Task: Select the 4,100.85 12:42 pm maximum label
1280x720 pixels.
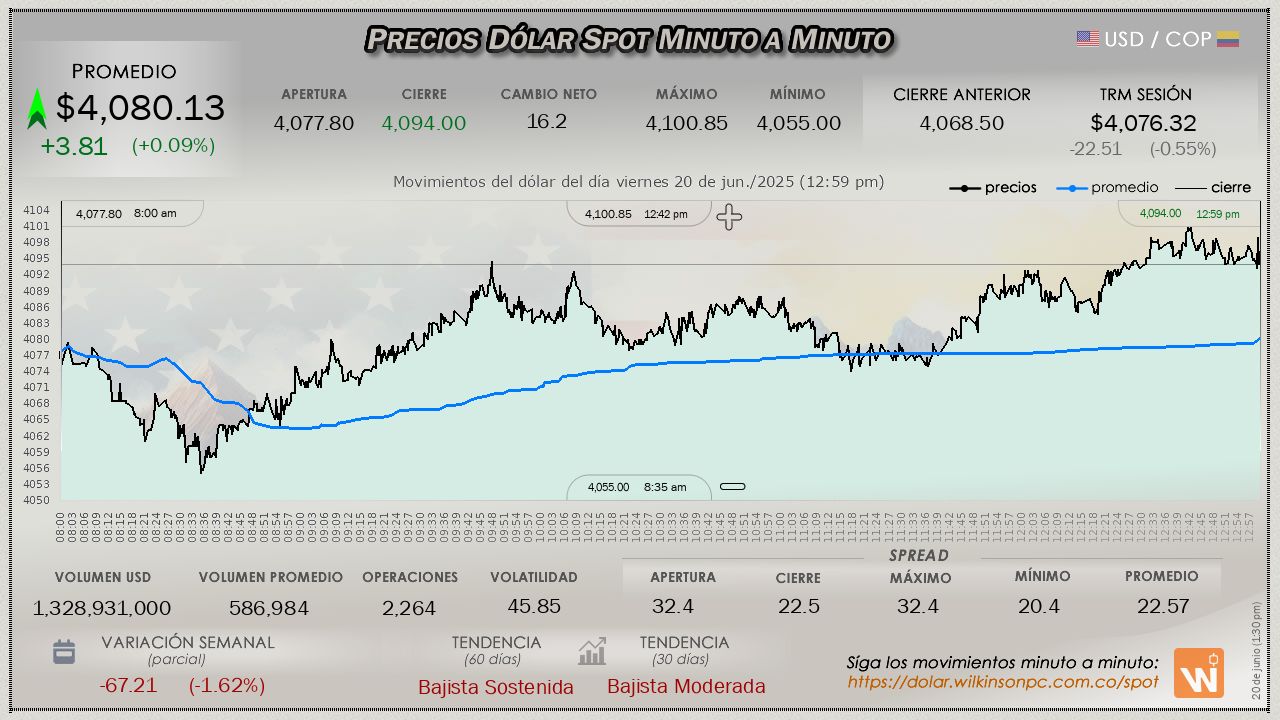Action: coord(637,214)
